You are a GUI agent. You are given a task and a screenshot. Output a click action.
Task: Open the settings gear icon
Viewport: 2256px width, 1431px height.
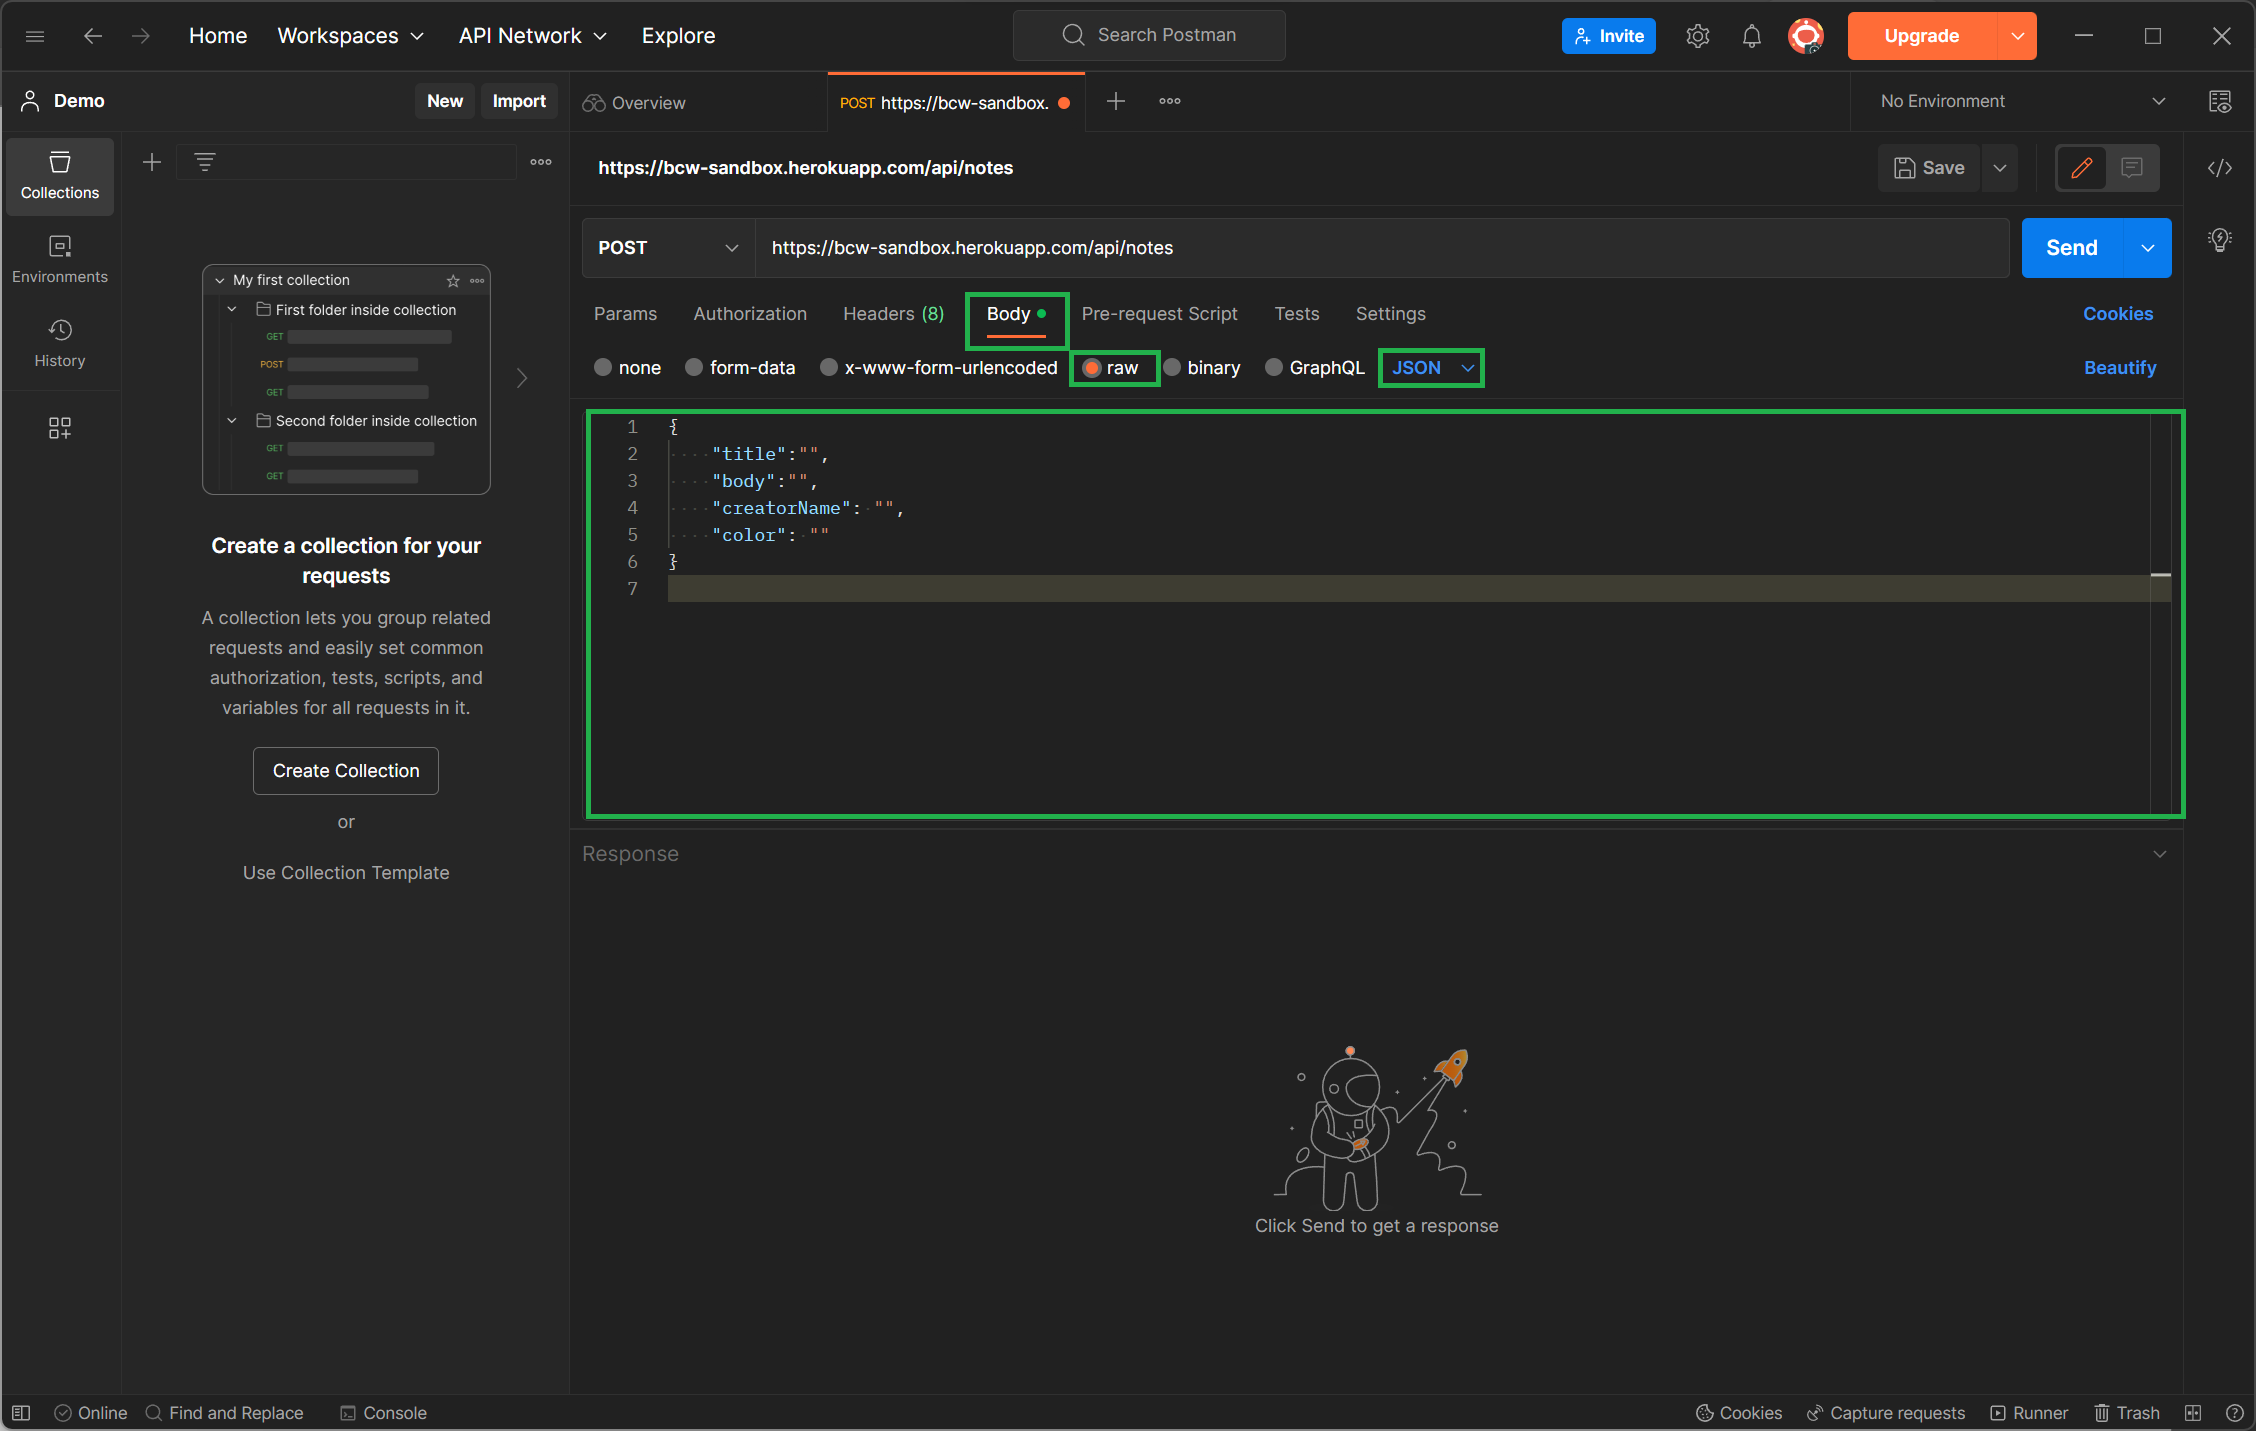(1697, 36)
